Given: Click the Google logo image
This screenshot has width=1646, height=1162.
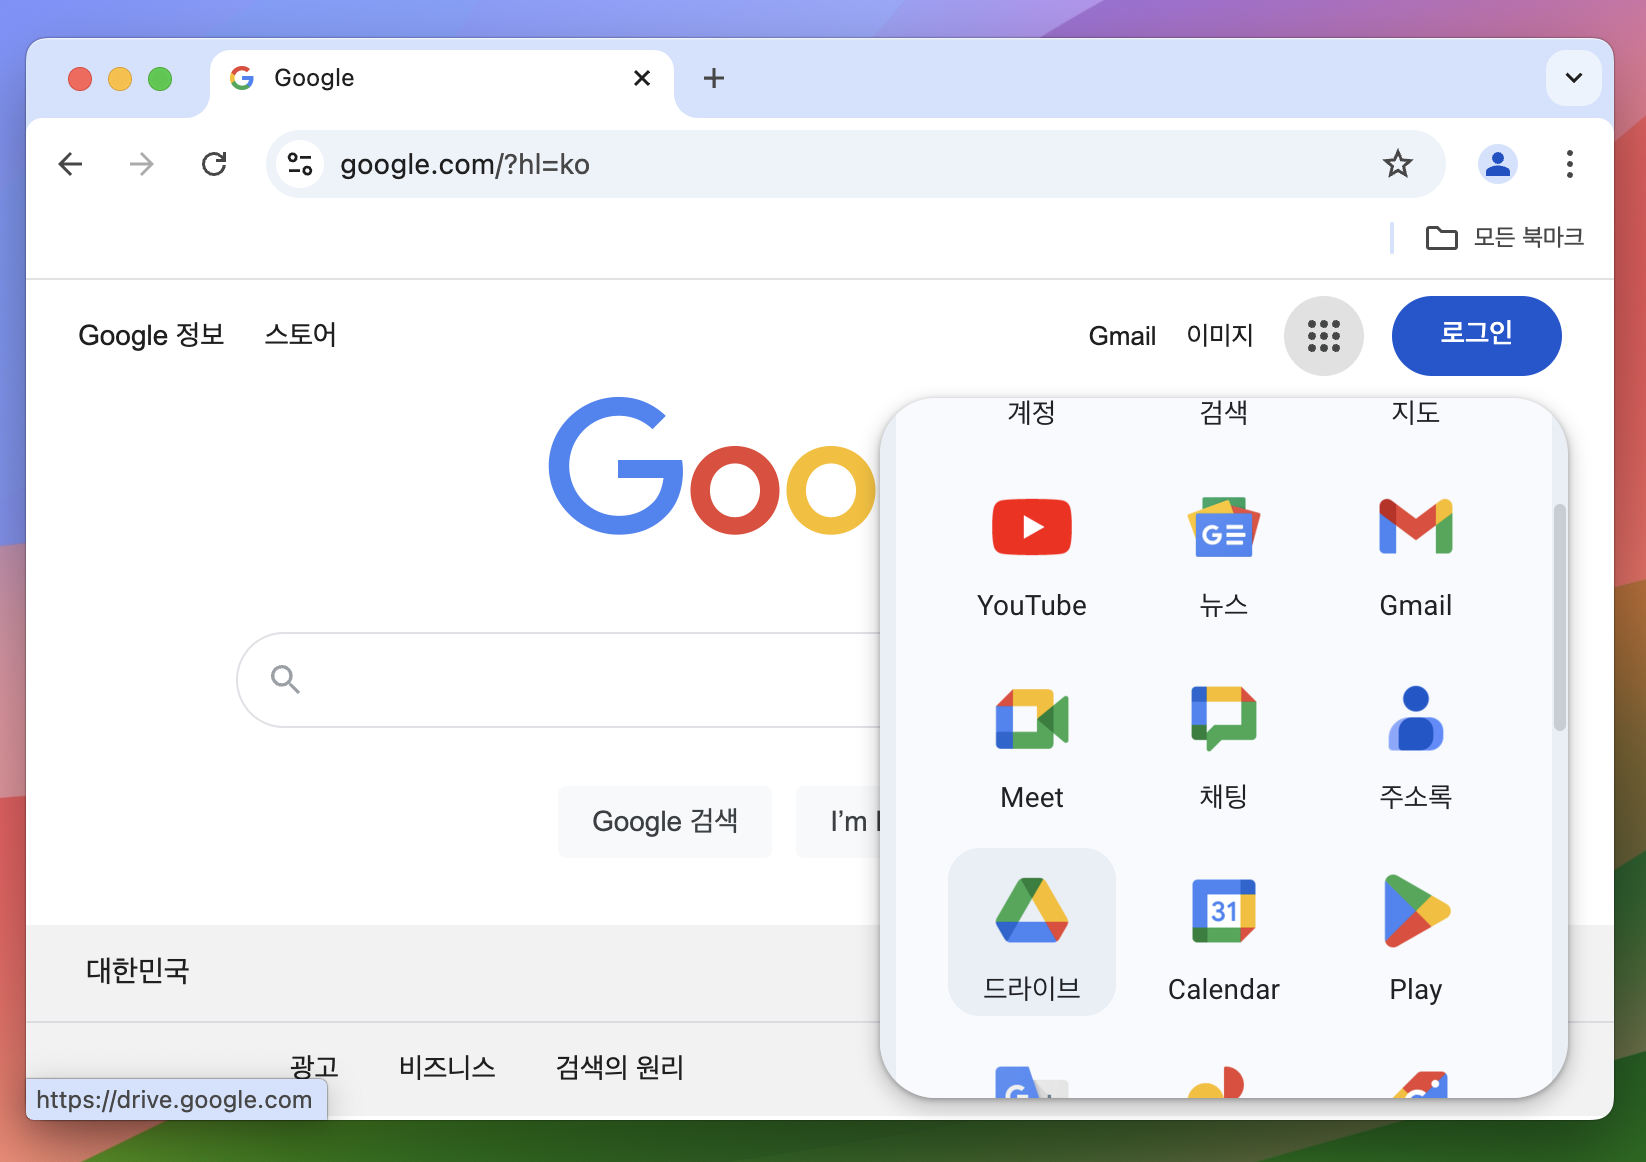Looking at the screenshot, I should [x=713, y=467].
